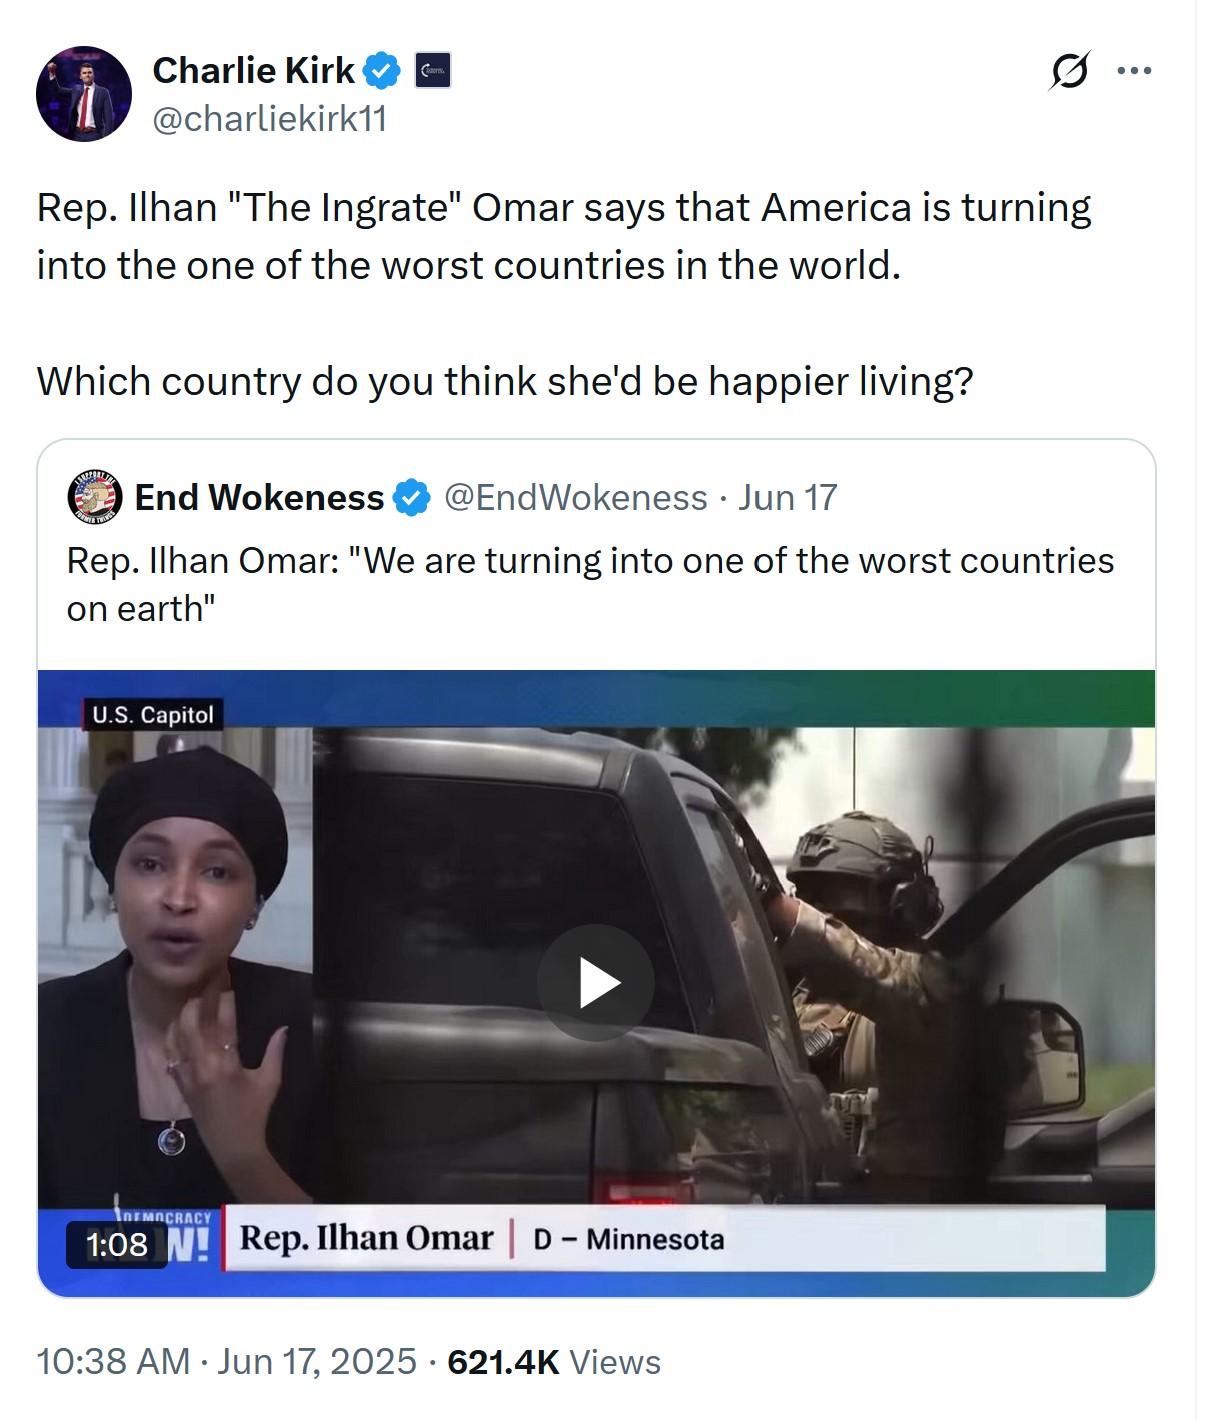This screenshot has width=1207, height=1420.
Task: Open the @charliekirk11 handle link
Action: point(269,119)
